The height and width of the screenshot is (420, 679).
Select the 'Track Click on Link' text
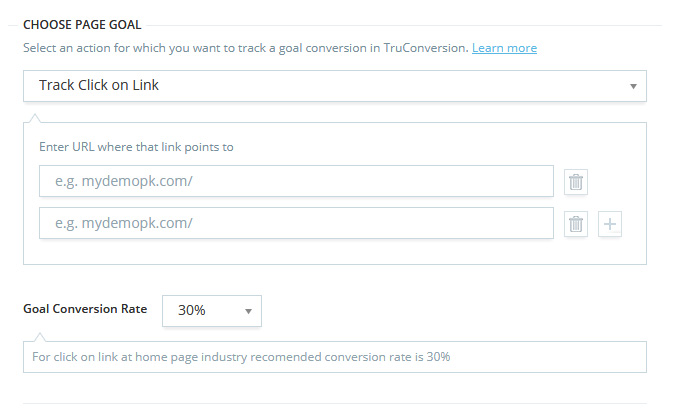coord(99,86)
